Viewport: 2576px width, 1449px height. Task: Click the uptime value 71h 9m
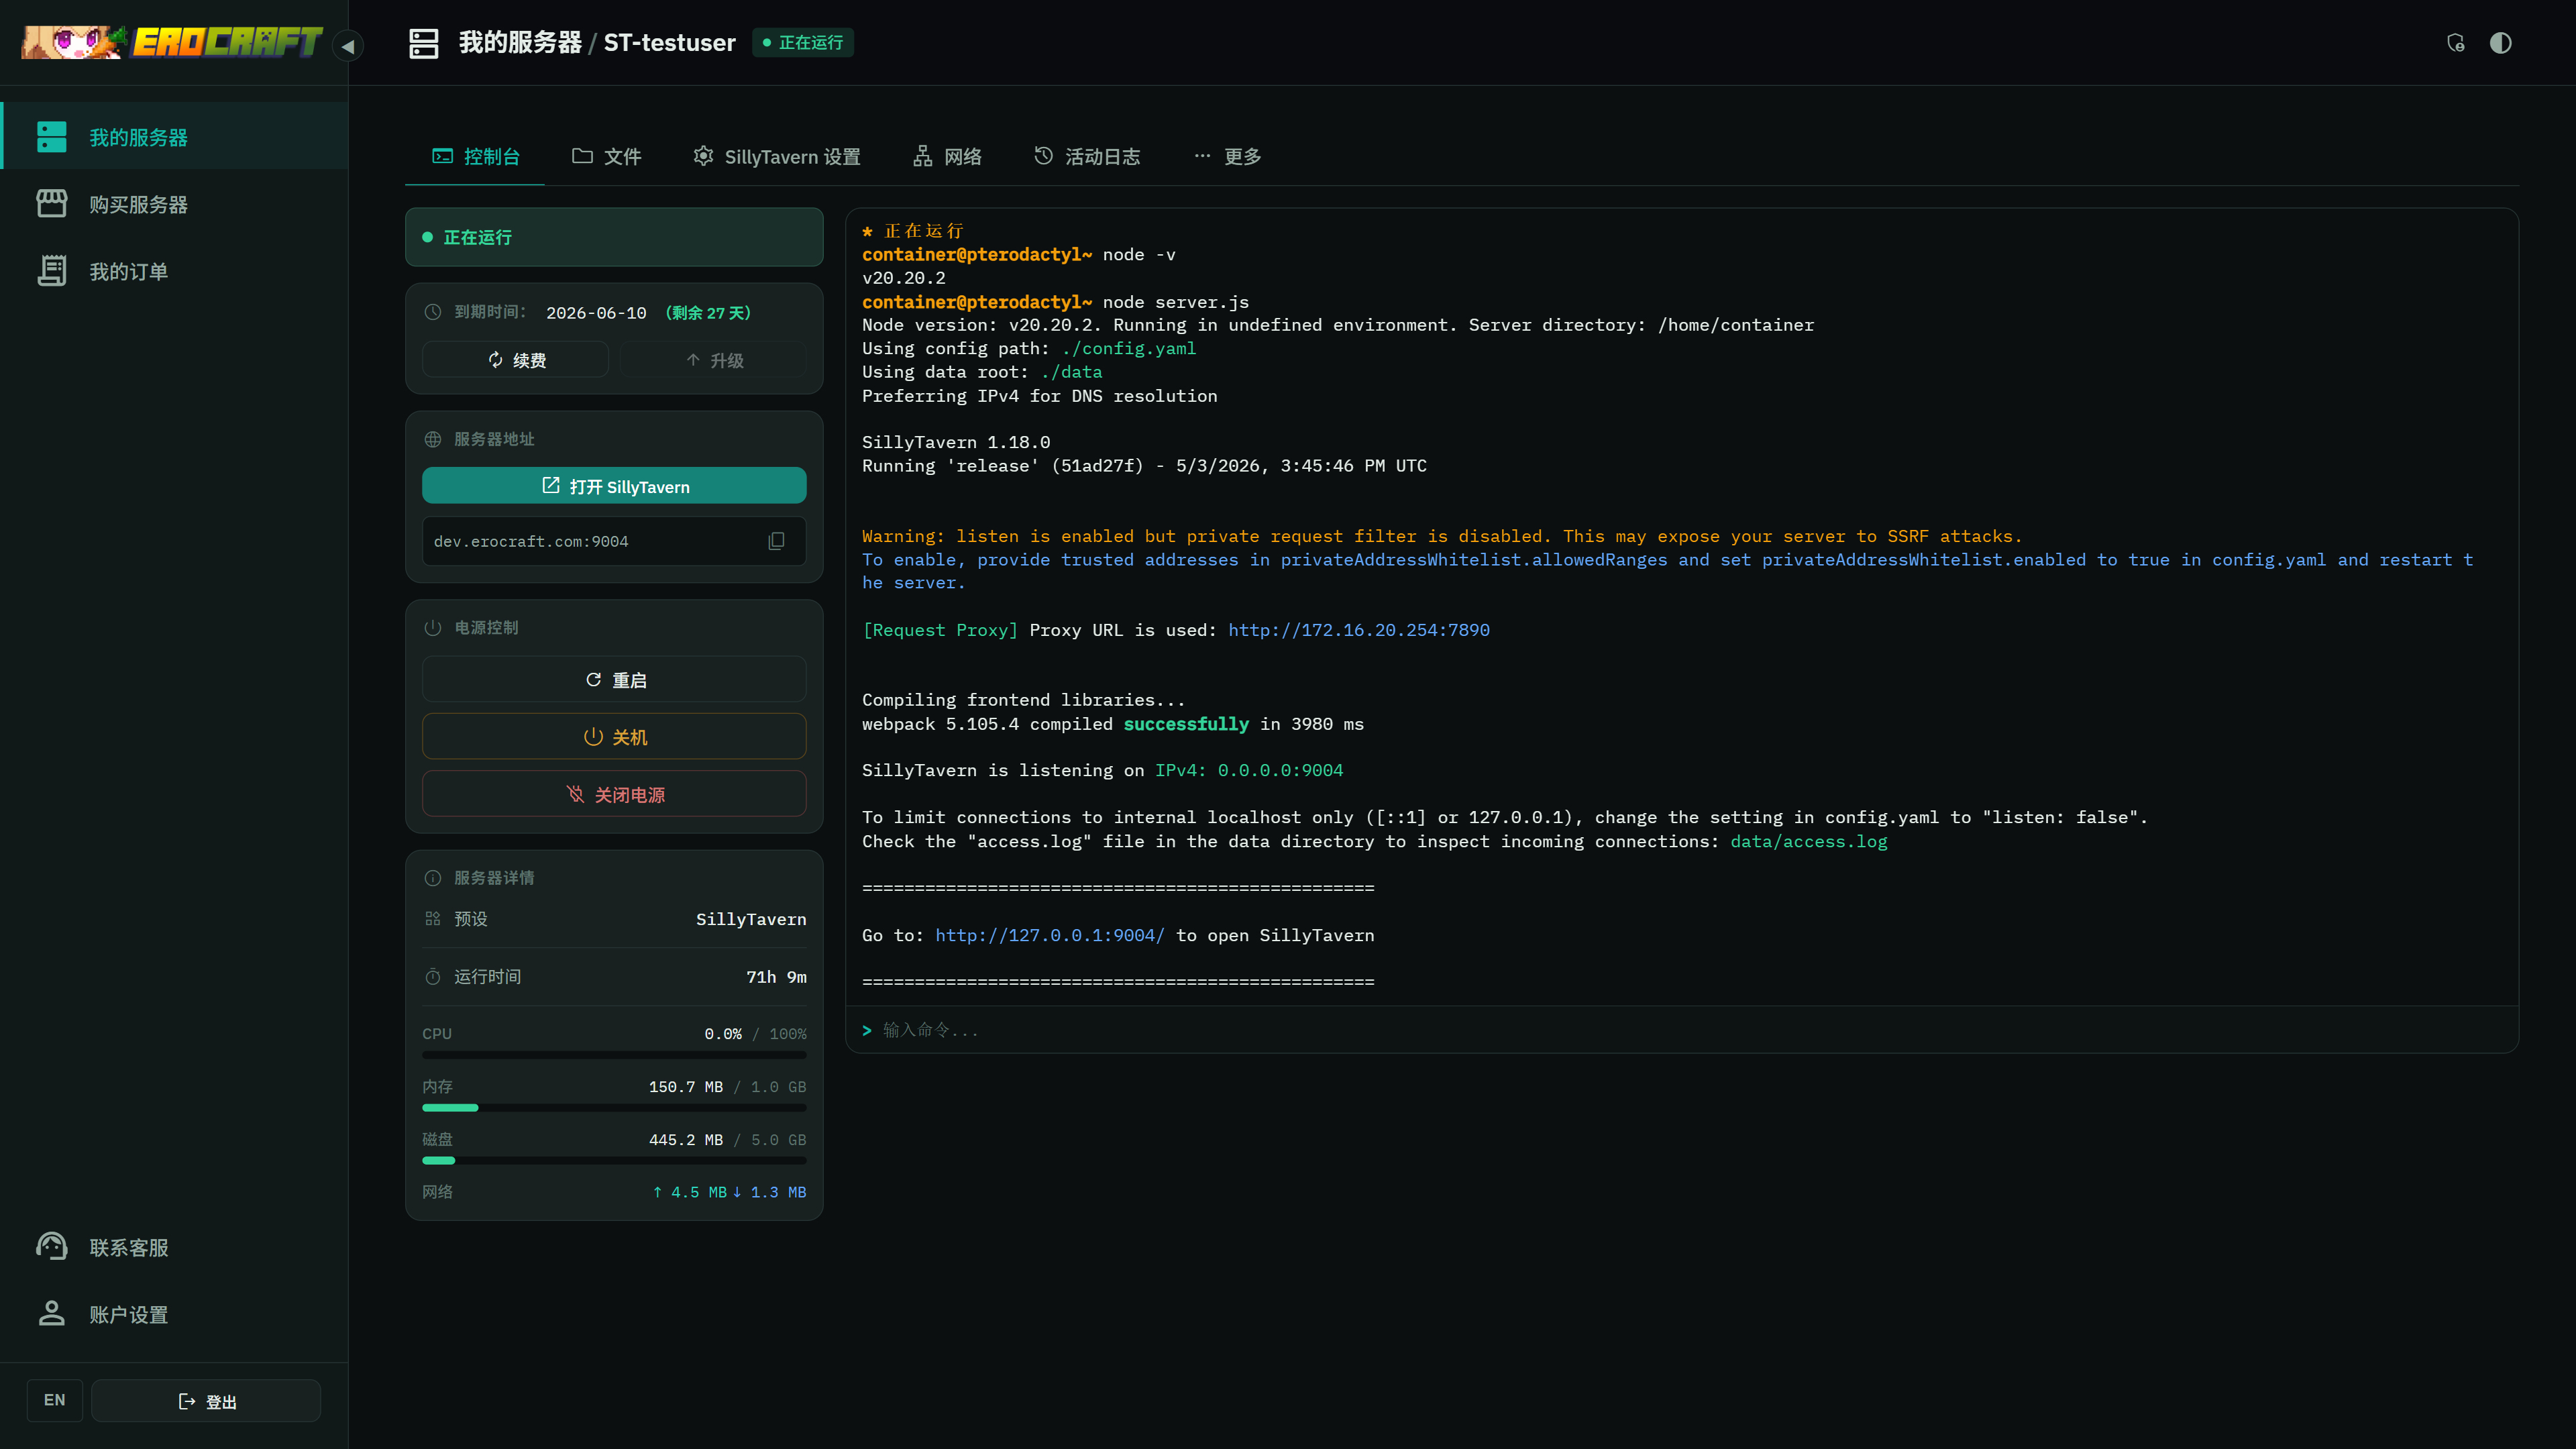[776, 977]
